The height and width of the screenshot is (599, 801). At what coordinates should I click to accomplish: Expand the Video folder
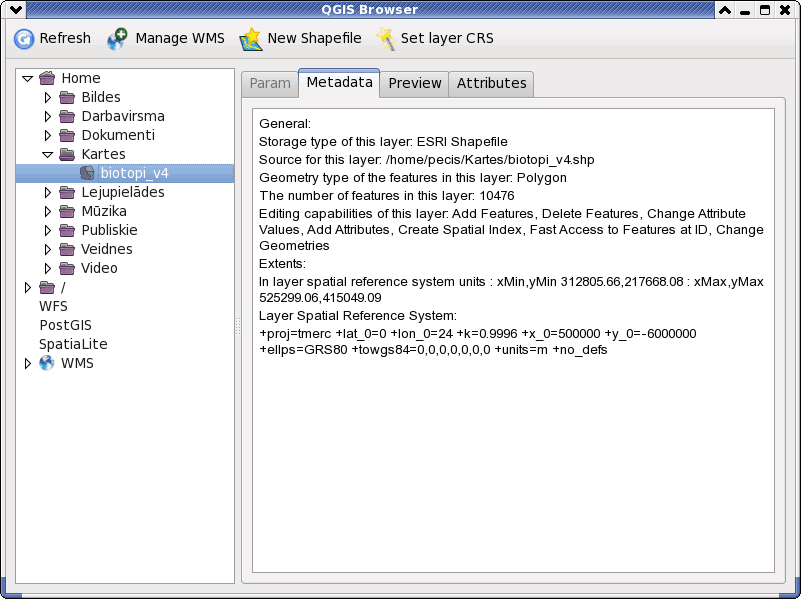coord(48,268)
